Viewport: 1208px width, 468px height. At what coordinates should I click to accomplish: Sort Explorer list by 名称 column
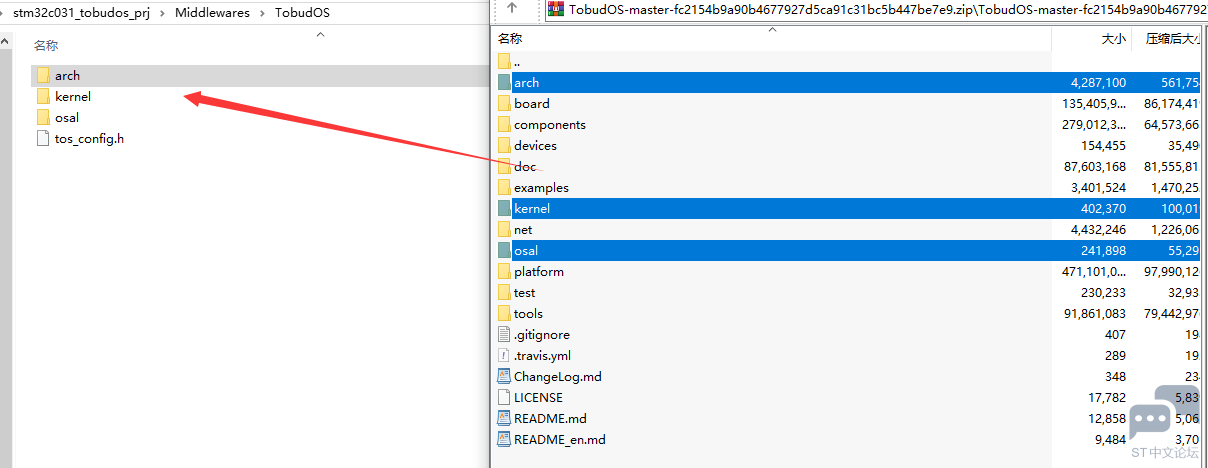pyautogui.click(x=47, y=45)
